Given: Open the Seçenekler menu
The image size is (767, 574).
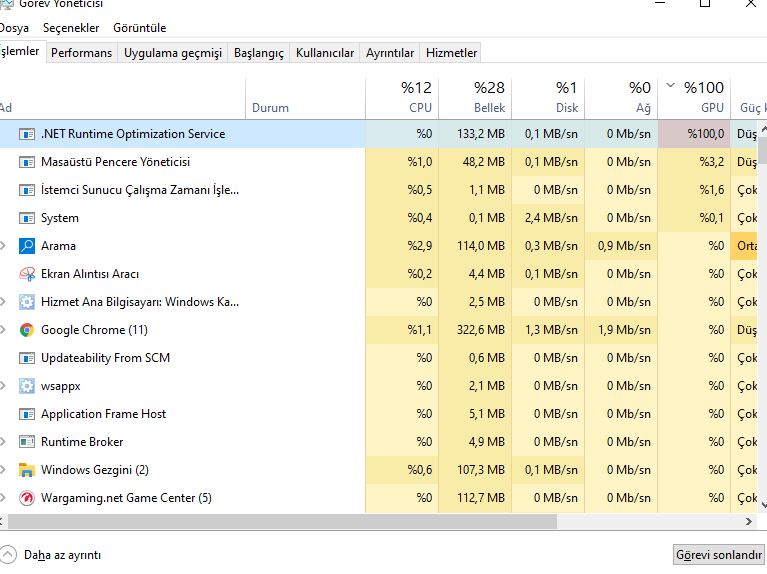Looking at the screenshot, I should click(x=71, y=28).
